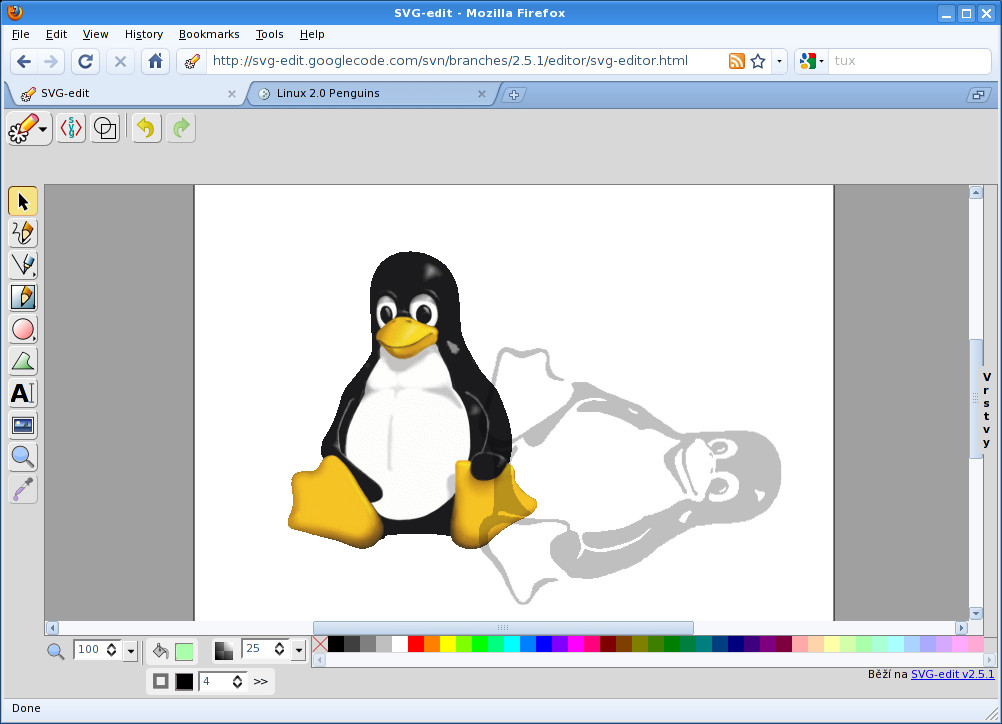Image resolution: width=1002 pixels, height=724 pixels.
Task: Adjust the zoom spinner arrows
Action: coord(112,650)
